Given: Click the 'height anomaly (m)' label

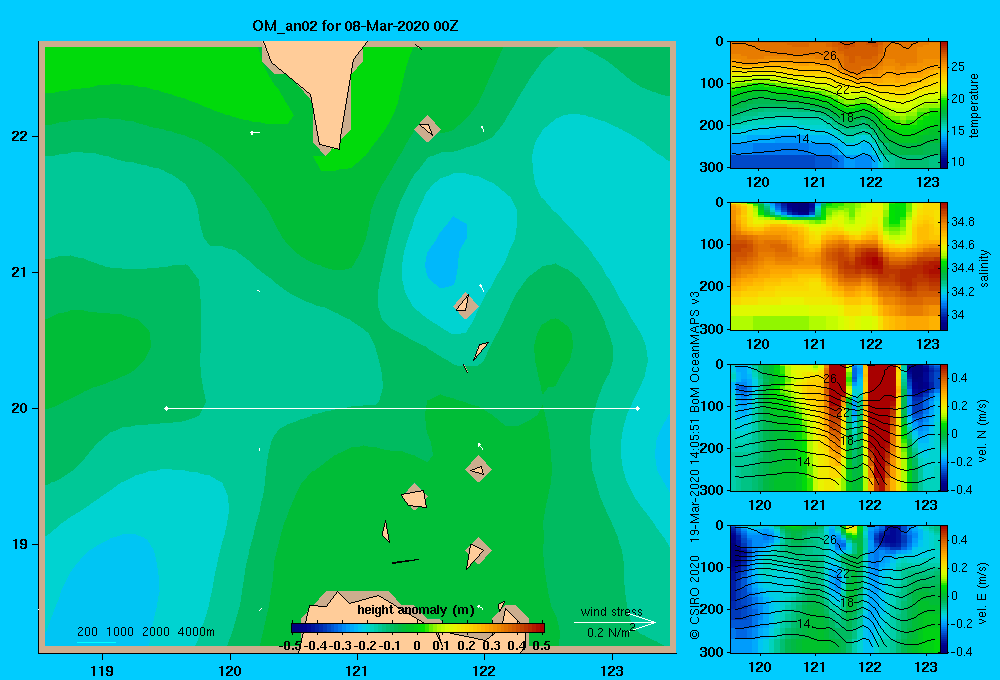Looking at the screenshot, I should point(416,610).
